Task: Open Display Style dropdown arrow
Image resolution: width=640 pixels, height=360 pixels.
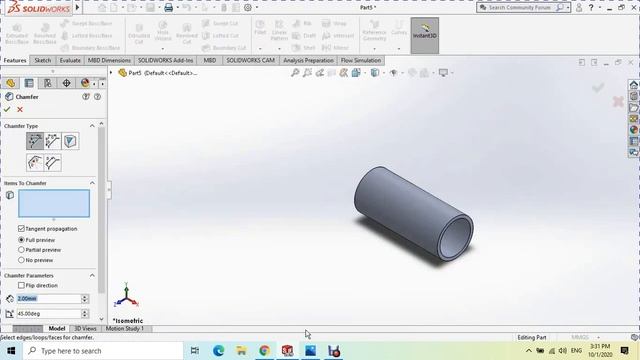Action: click(x=384, y=73)
